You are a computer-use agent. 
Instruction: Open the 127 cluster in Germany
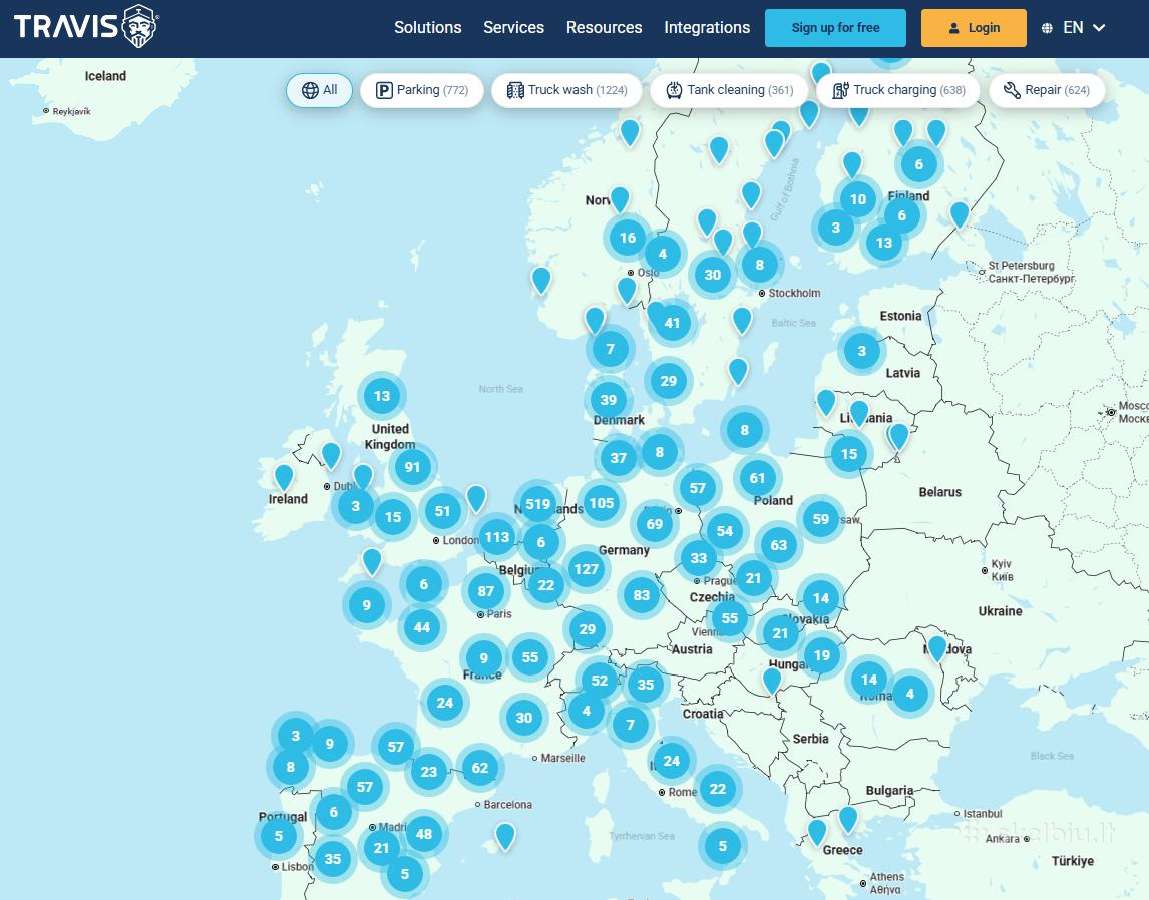tap(586, 569)
